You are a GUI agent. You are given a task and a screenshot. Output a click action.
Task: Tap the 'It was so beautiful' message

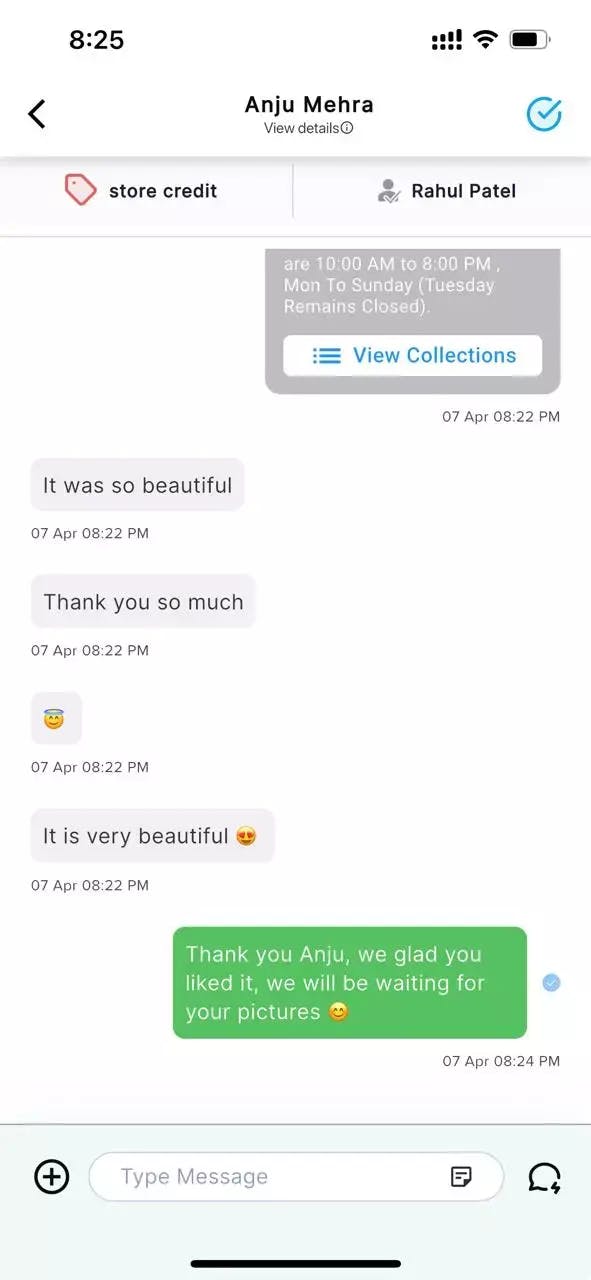click(x=138, y=485)
